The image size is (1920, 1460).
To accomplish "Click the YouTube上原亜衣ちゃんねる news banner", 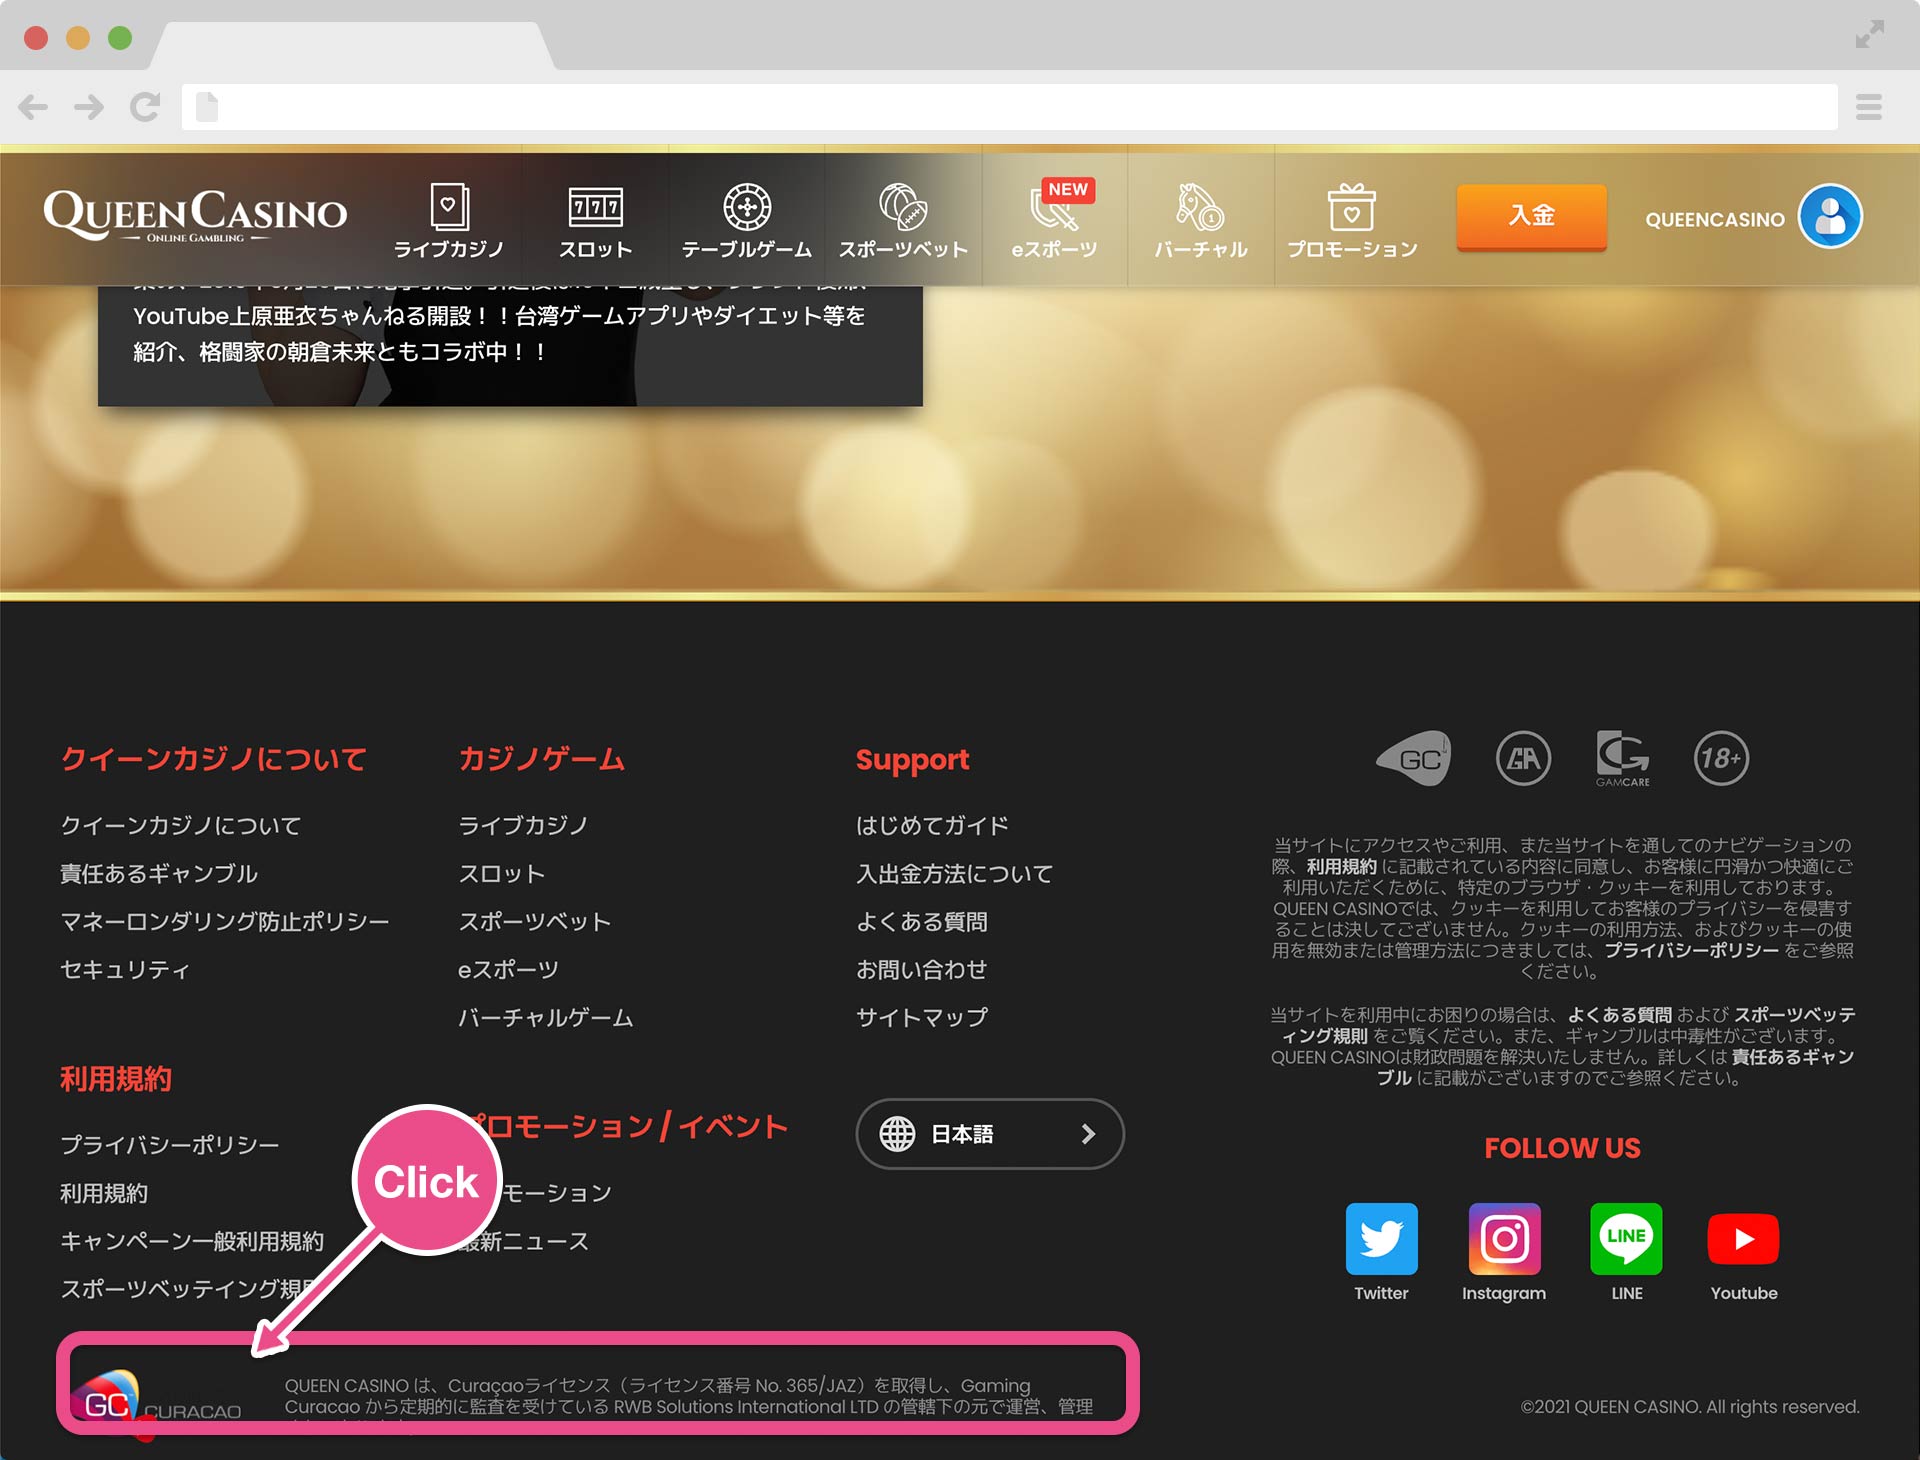I will click(x=510, y=345).
